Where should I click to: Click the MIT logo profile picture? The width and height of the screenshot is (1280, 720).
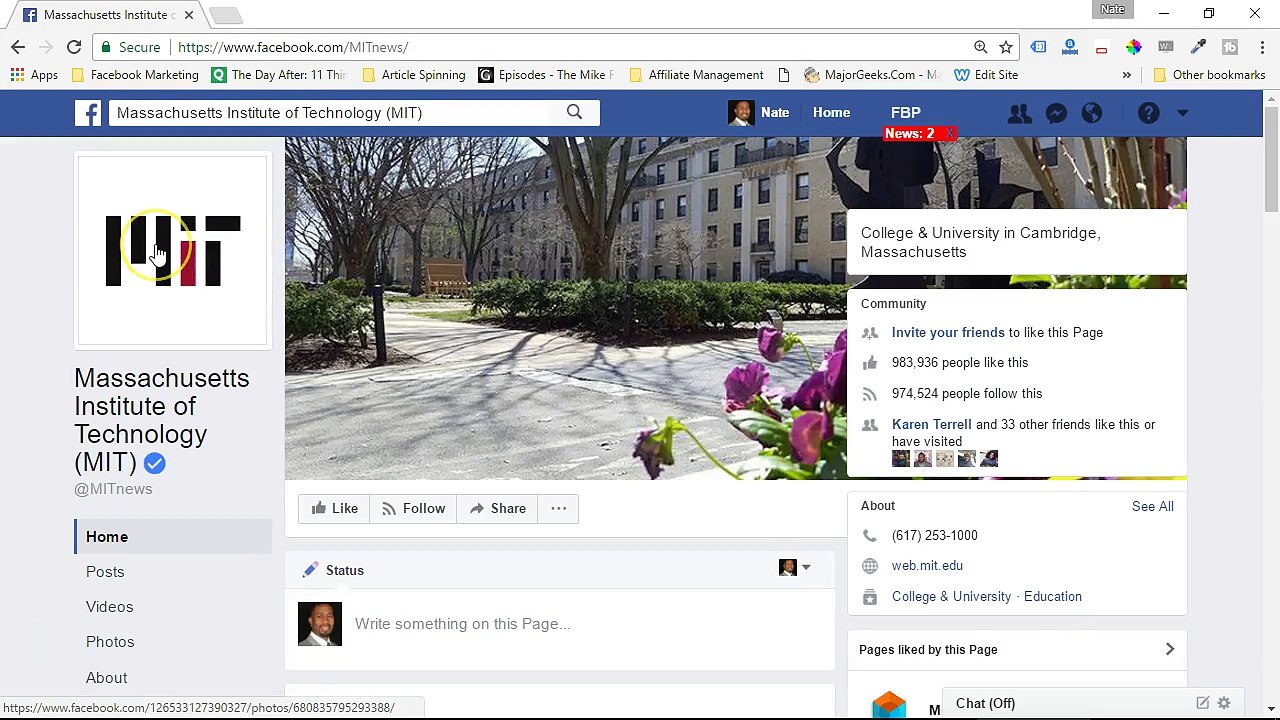point(173,250)
